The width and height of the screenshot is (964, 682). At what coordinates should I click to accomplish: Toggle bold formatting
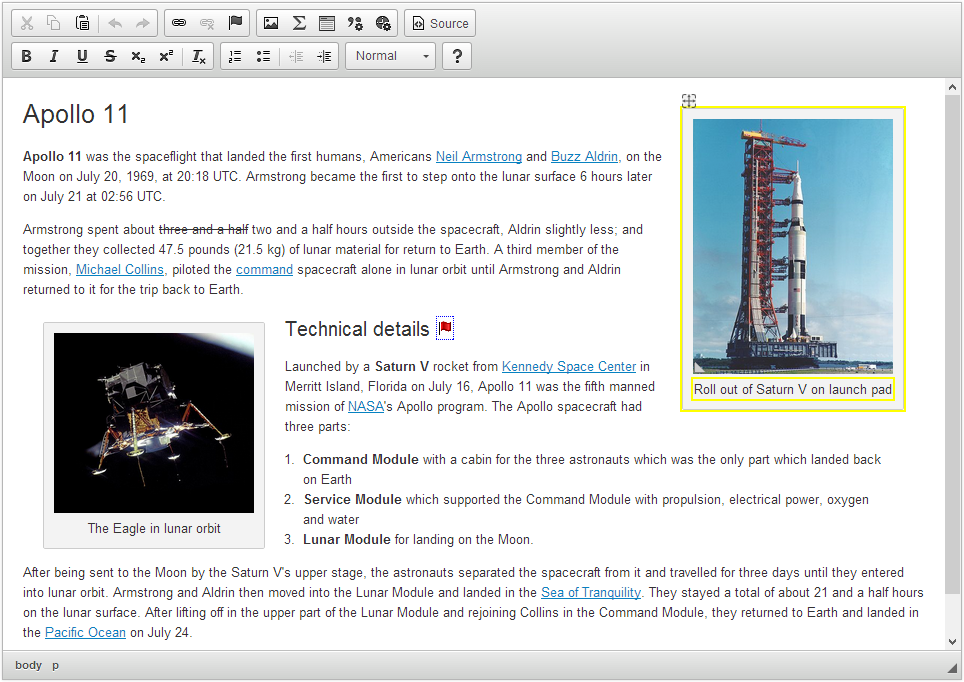point(26,56)
